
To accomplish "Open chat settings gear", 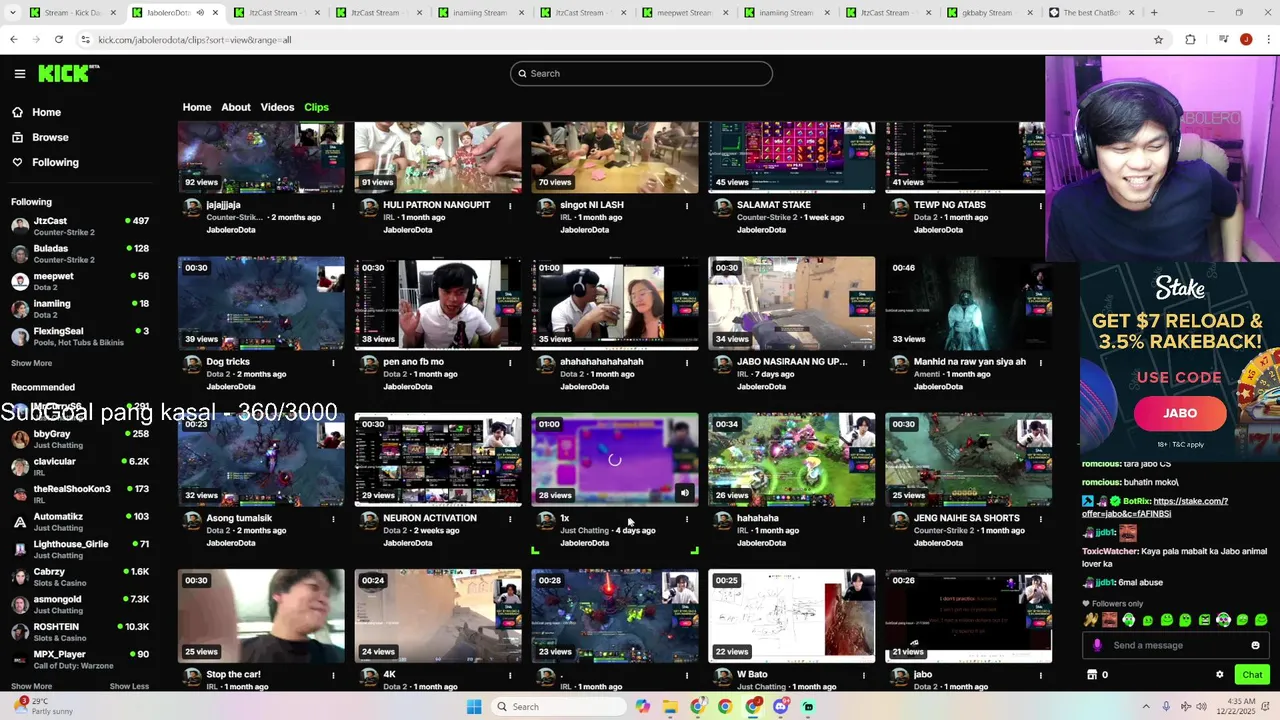I will point(1219,675).
